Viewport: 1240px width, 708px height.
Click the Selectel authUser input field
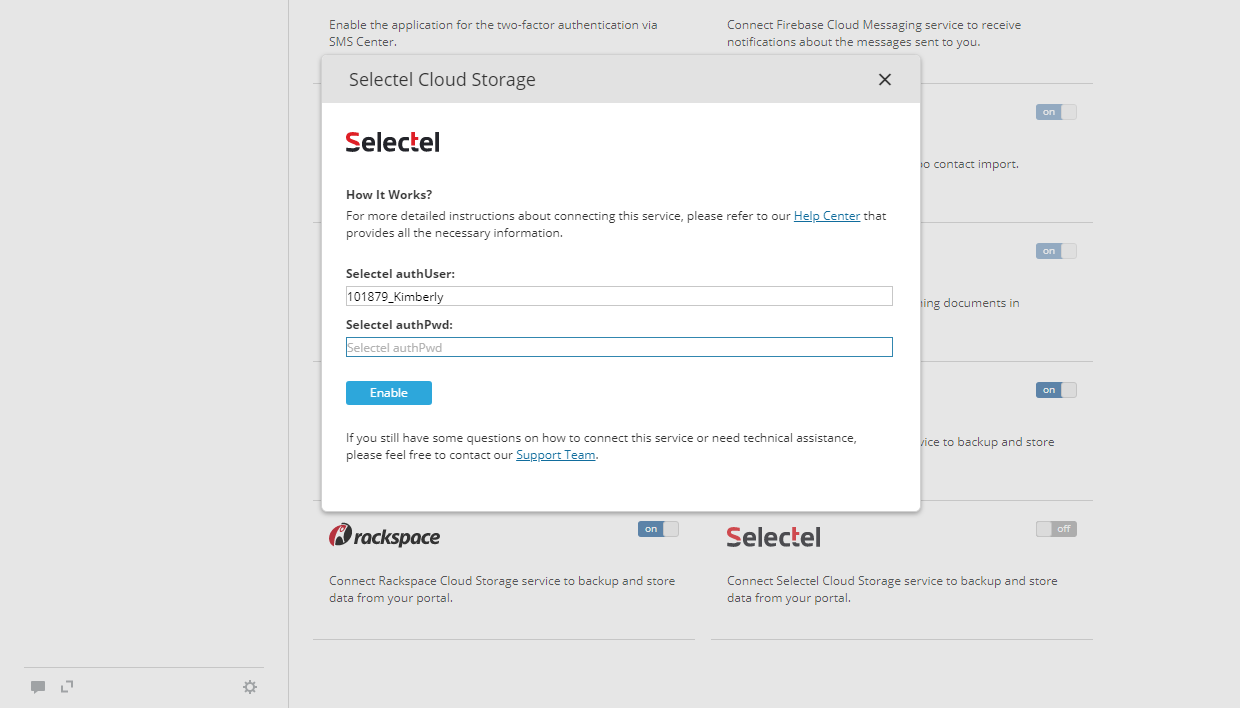pyautogui.click(x=619, y=296)
